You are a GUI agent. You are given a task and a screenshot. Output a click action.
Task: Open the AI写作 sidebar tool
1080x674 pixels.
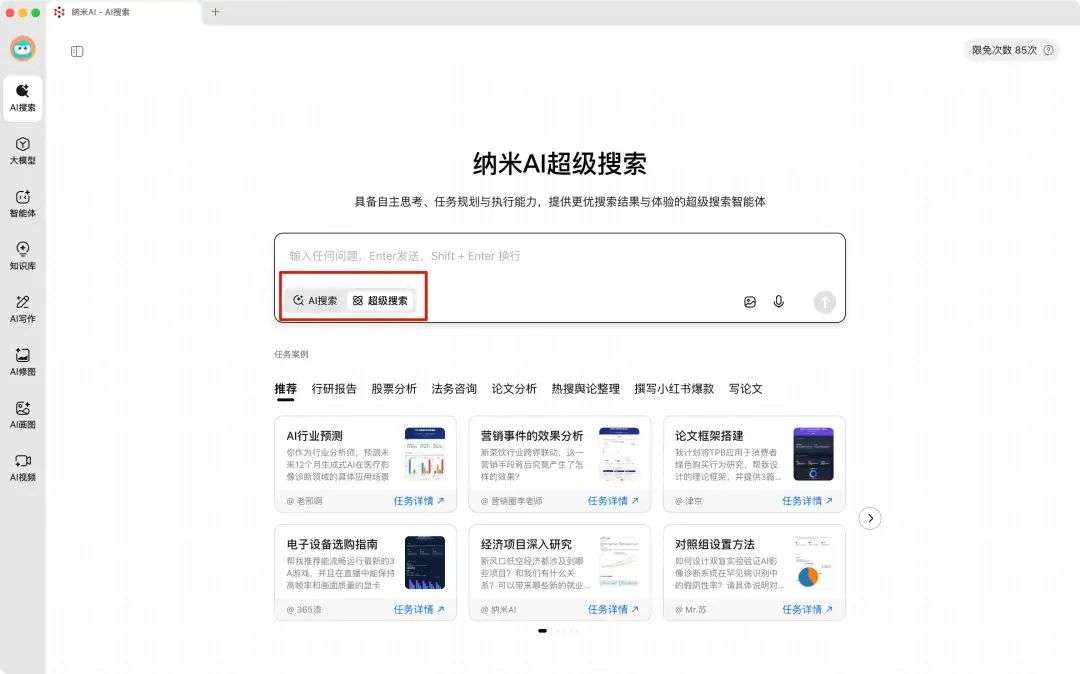[23, 309]
